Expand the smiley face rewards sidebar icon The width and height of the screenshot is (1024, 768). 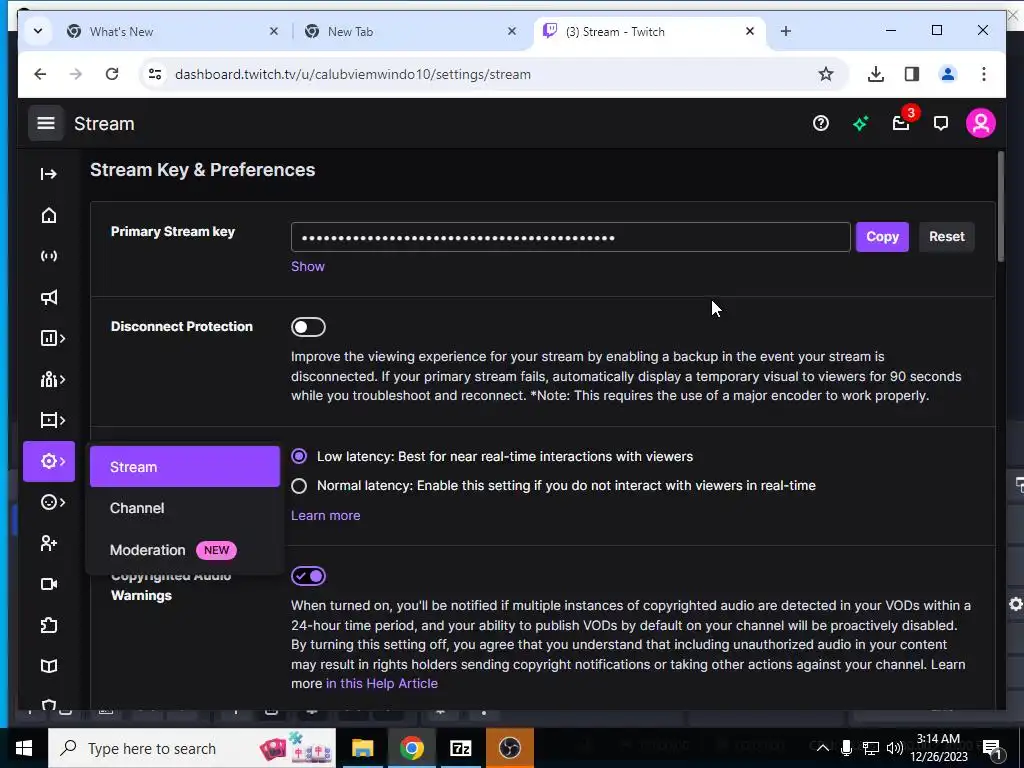(x=51, y=502)
